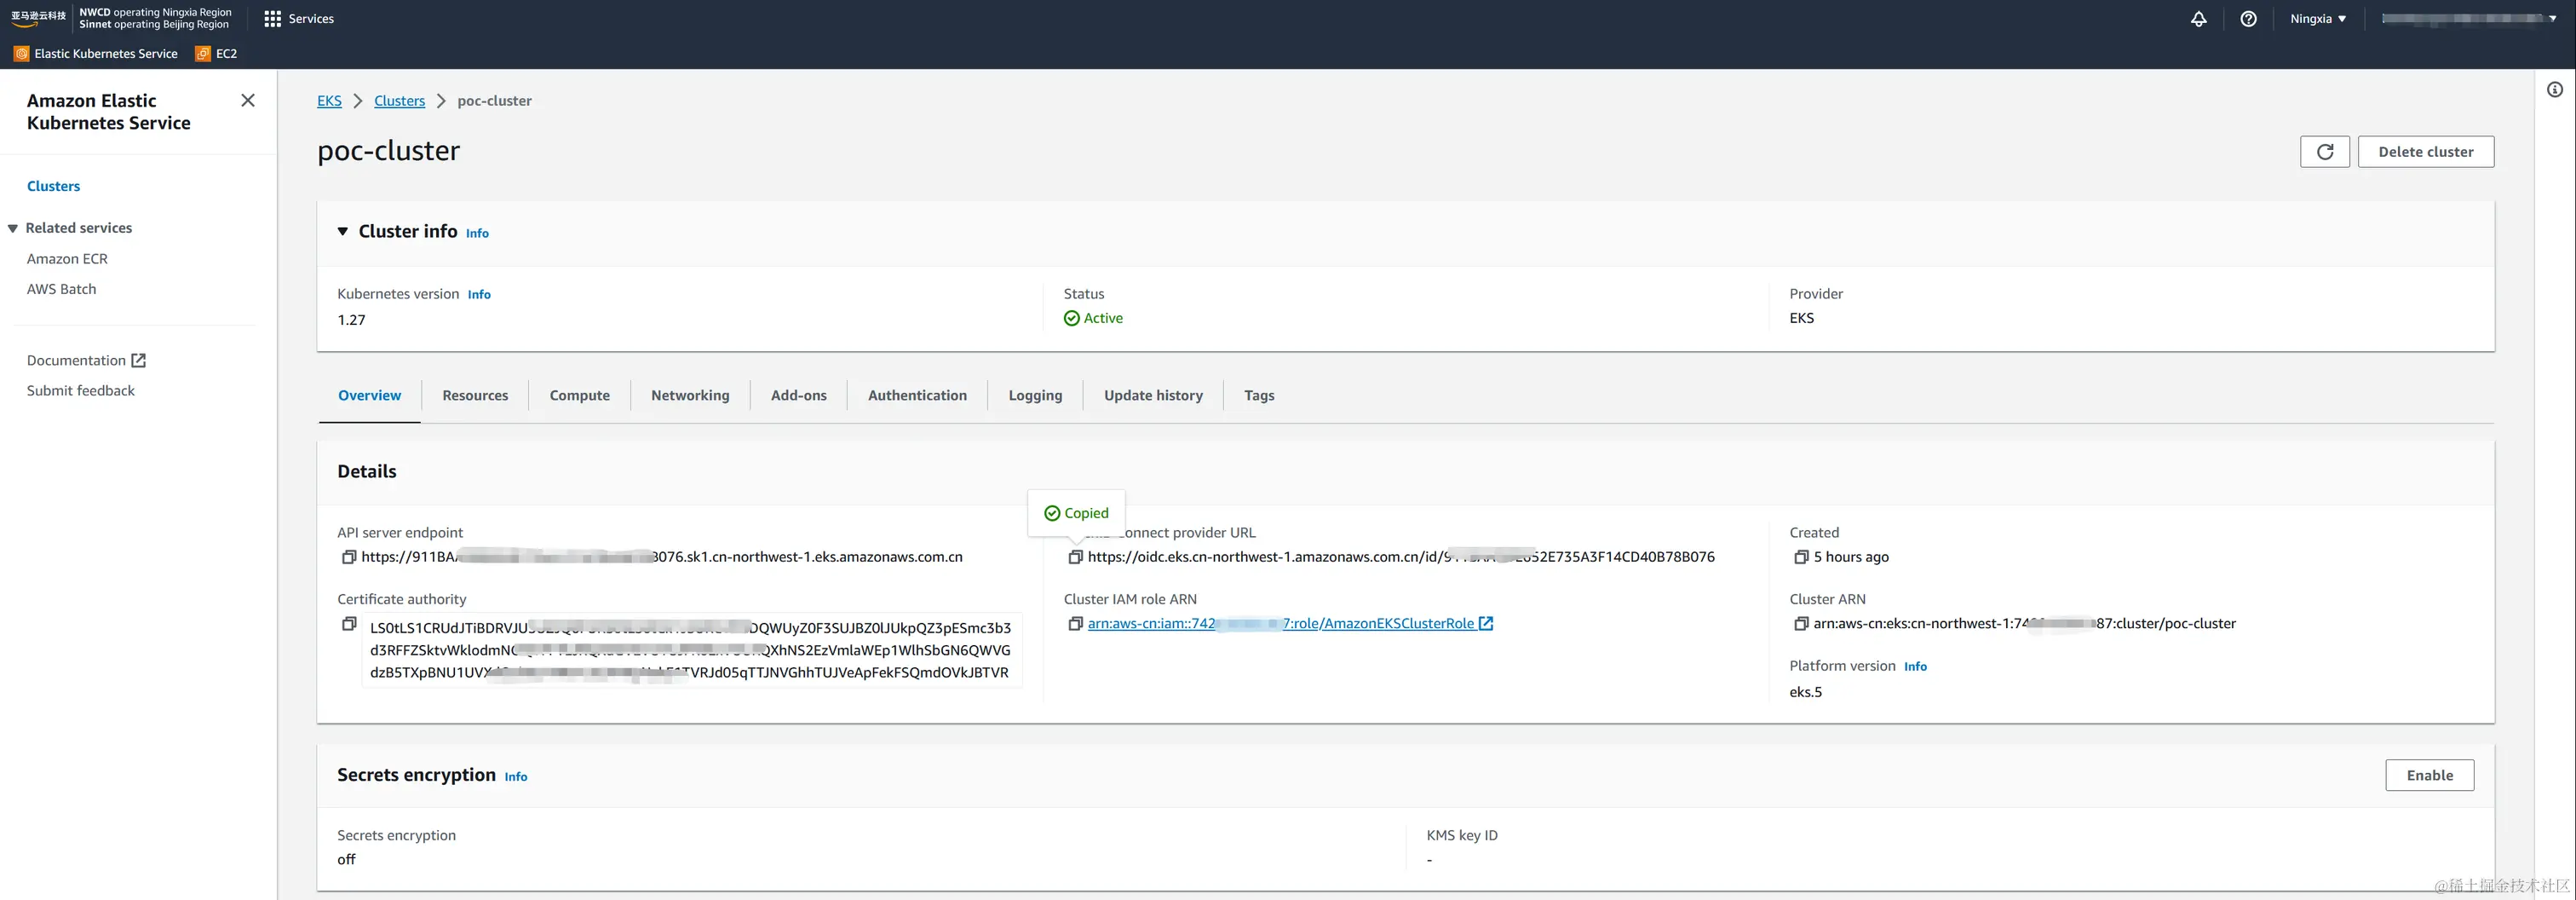Switch to the Logging tab
The height and width of the screenshot is (900, 2576).
point(1035,396)
